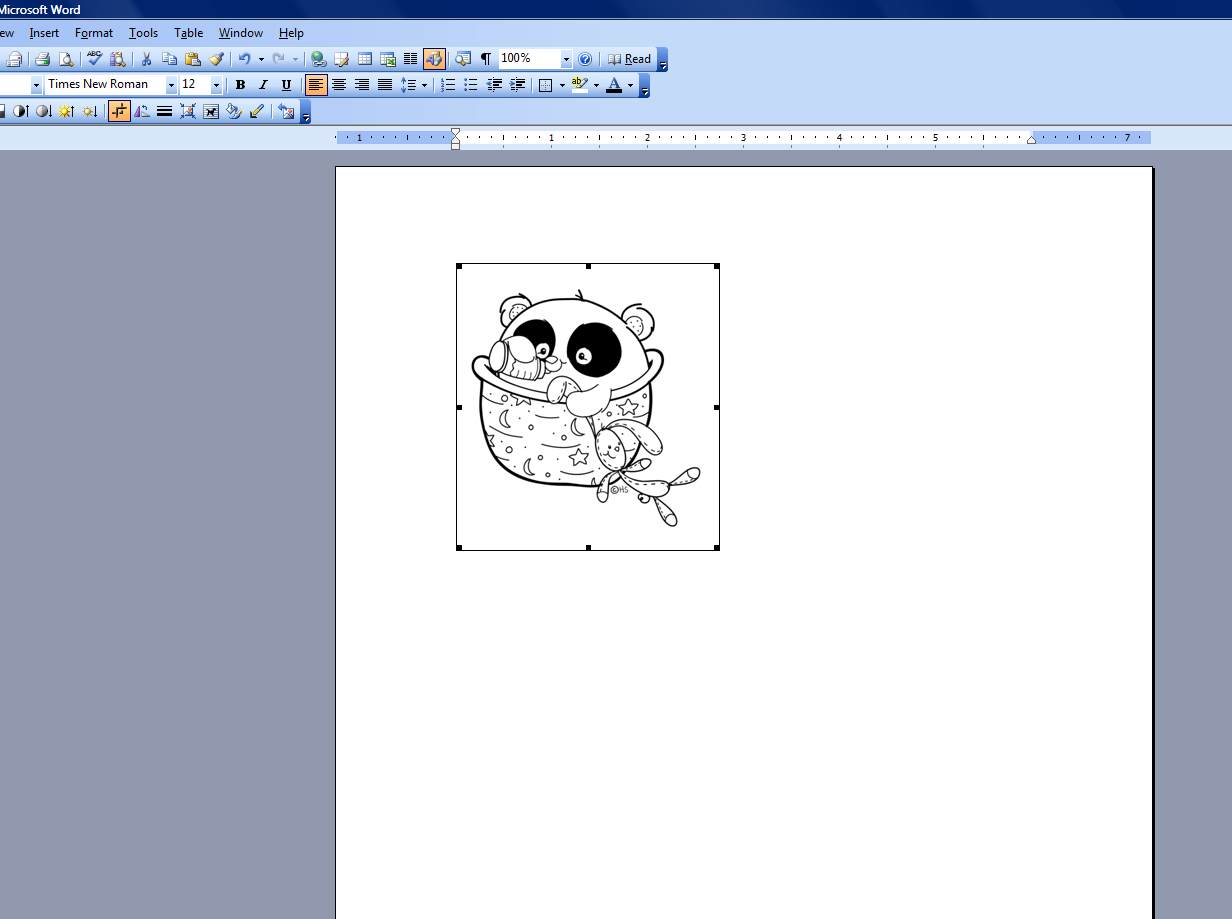Rotate the picture left 90 degrees
1232x919 pixels.
(x=142, y=111)
